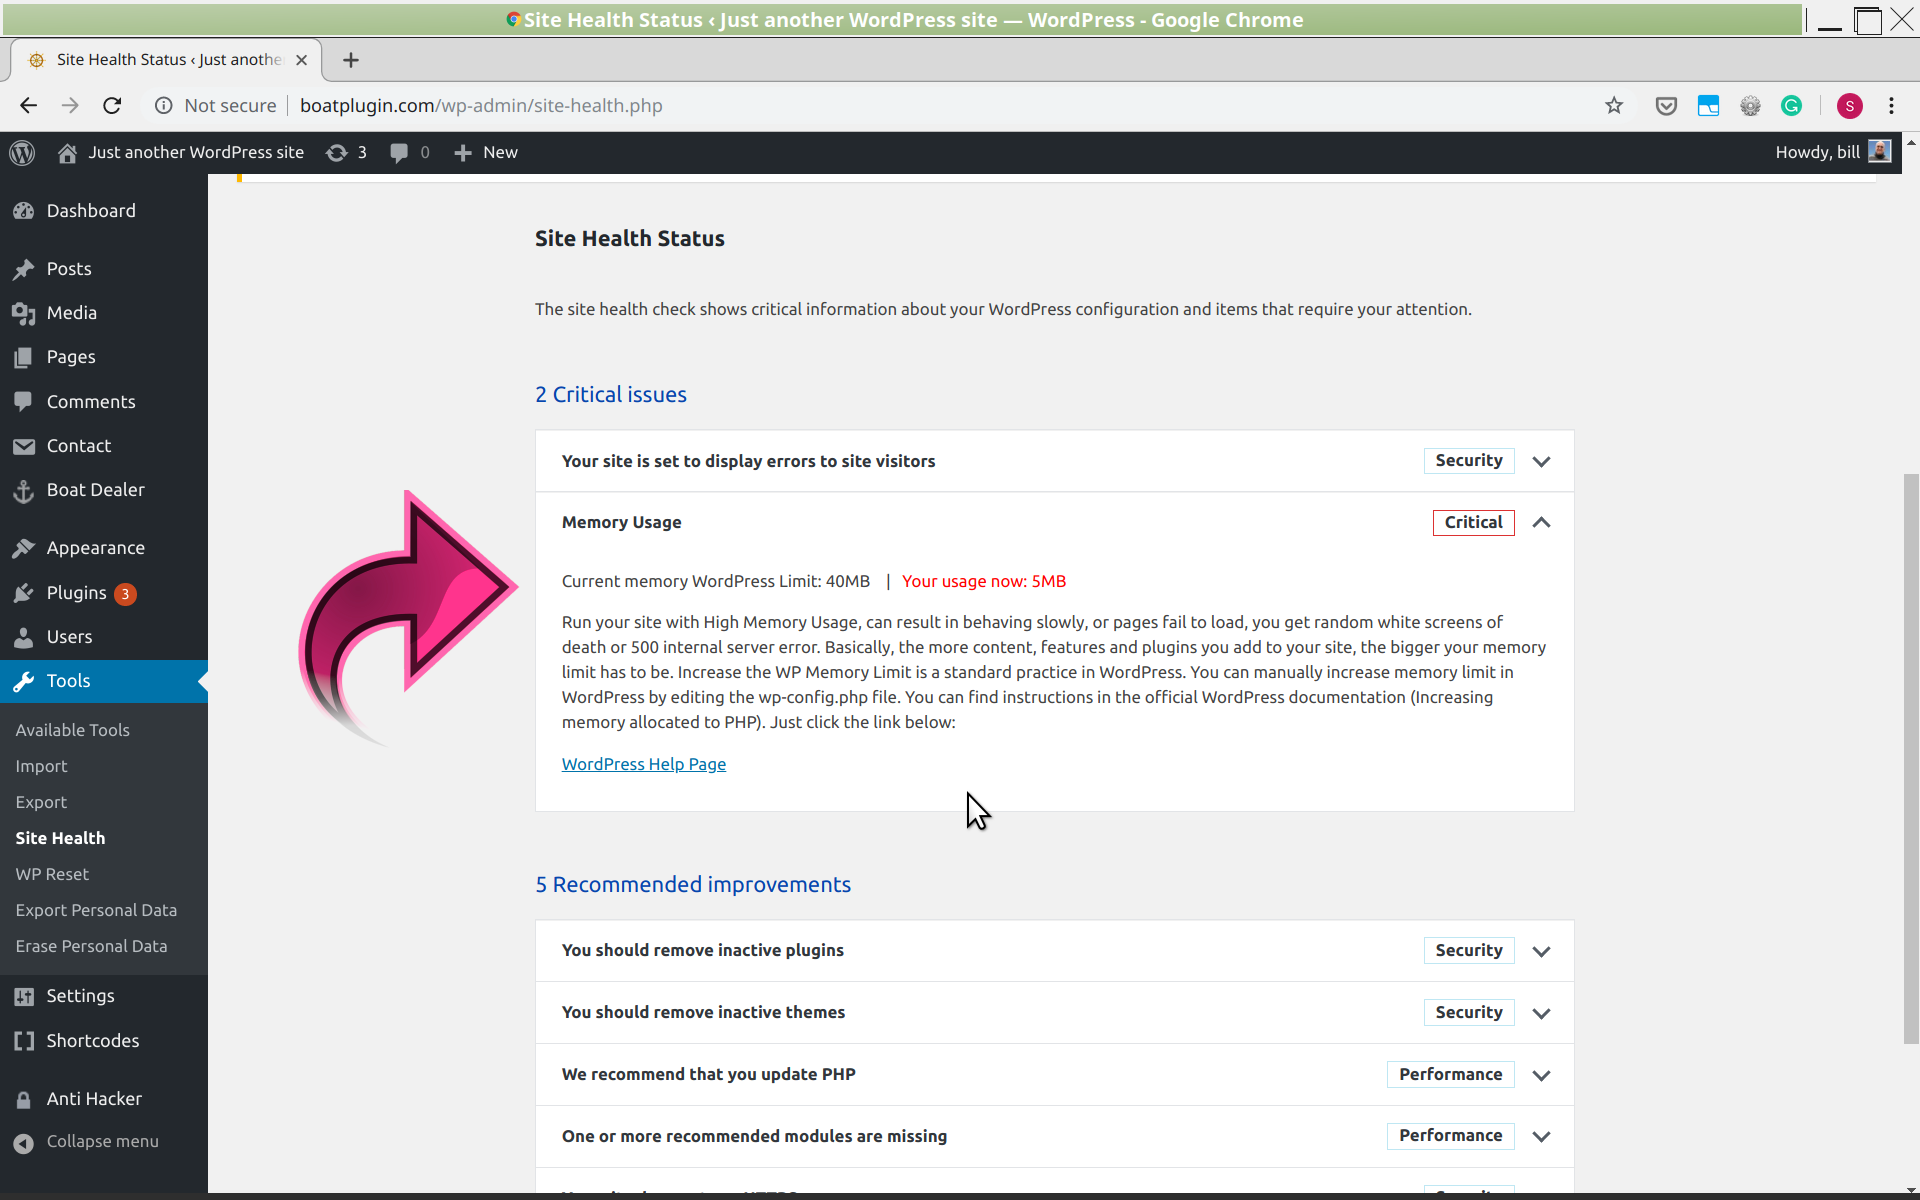Image resolution: width=1920 pixels, height=1200 pixels.
Task: Collapse the Memory Usage details
Action: tap(1541, 522)
